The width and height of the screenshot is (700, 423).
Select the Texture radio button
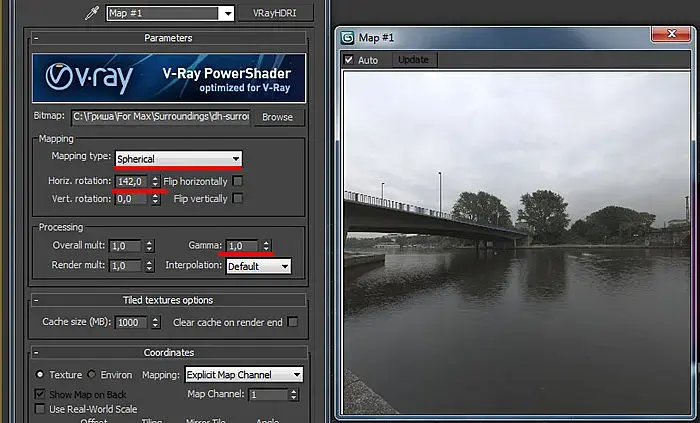point(40,374)
